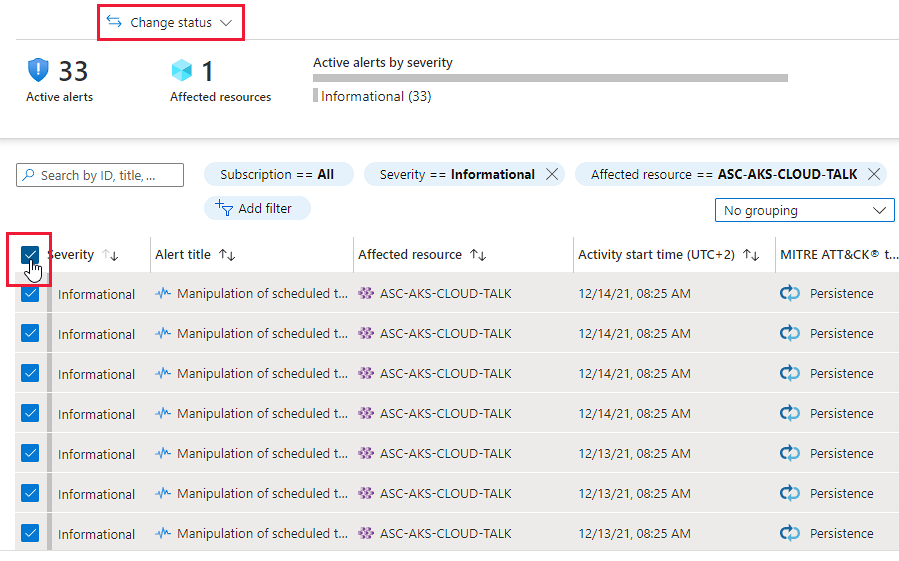Image resolution: width=899 pixels, height=561 pixels.
Task: Click ASC-AKS-CLOUD-TALK resource icon in second row
Action: 366,334
